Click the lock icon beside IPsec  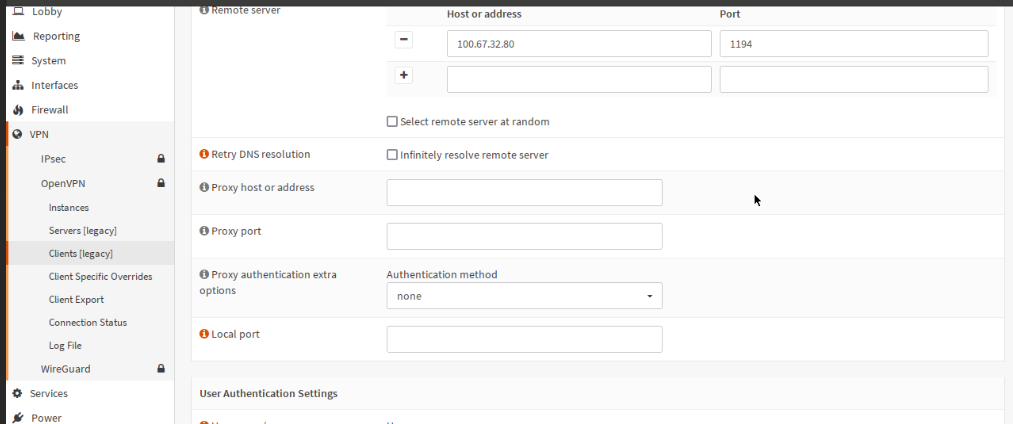[x=160, y=159]
